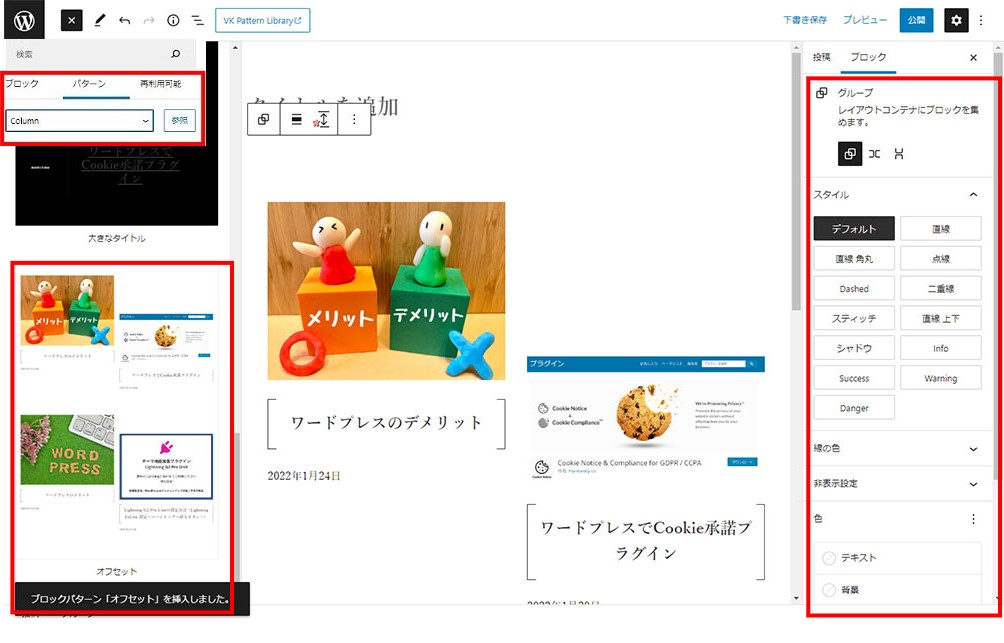Click the undo arrow in the top toolbar
The width and height of the screenshot is (1004, 643).
(x=124, y=20)
